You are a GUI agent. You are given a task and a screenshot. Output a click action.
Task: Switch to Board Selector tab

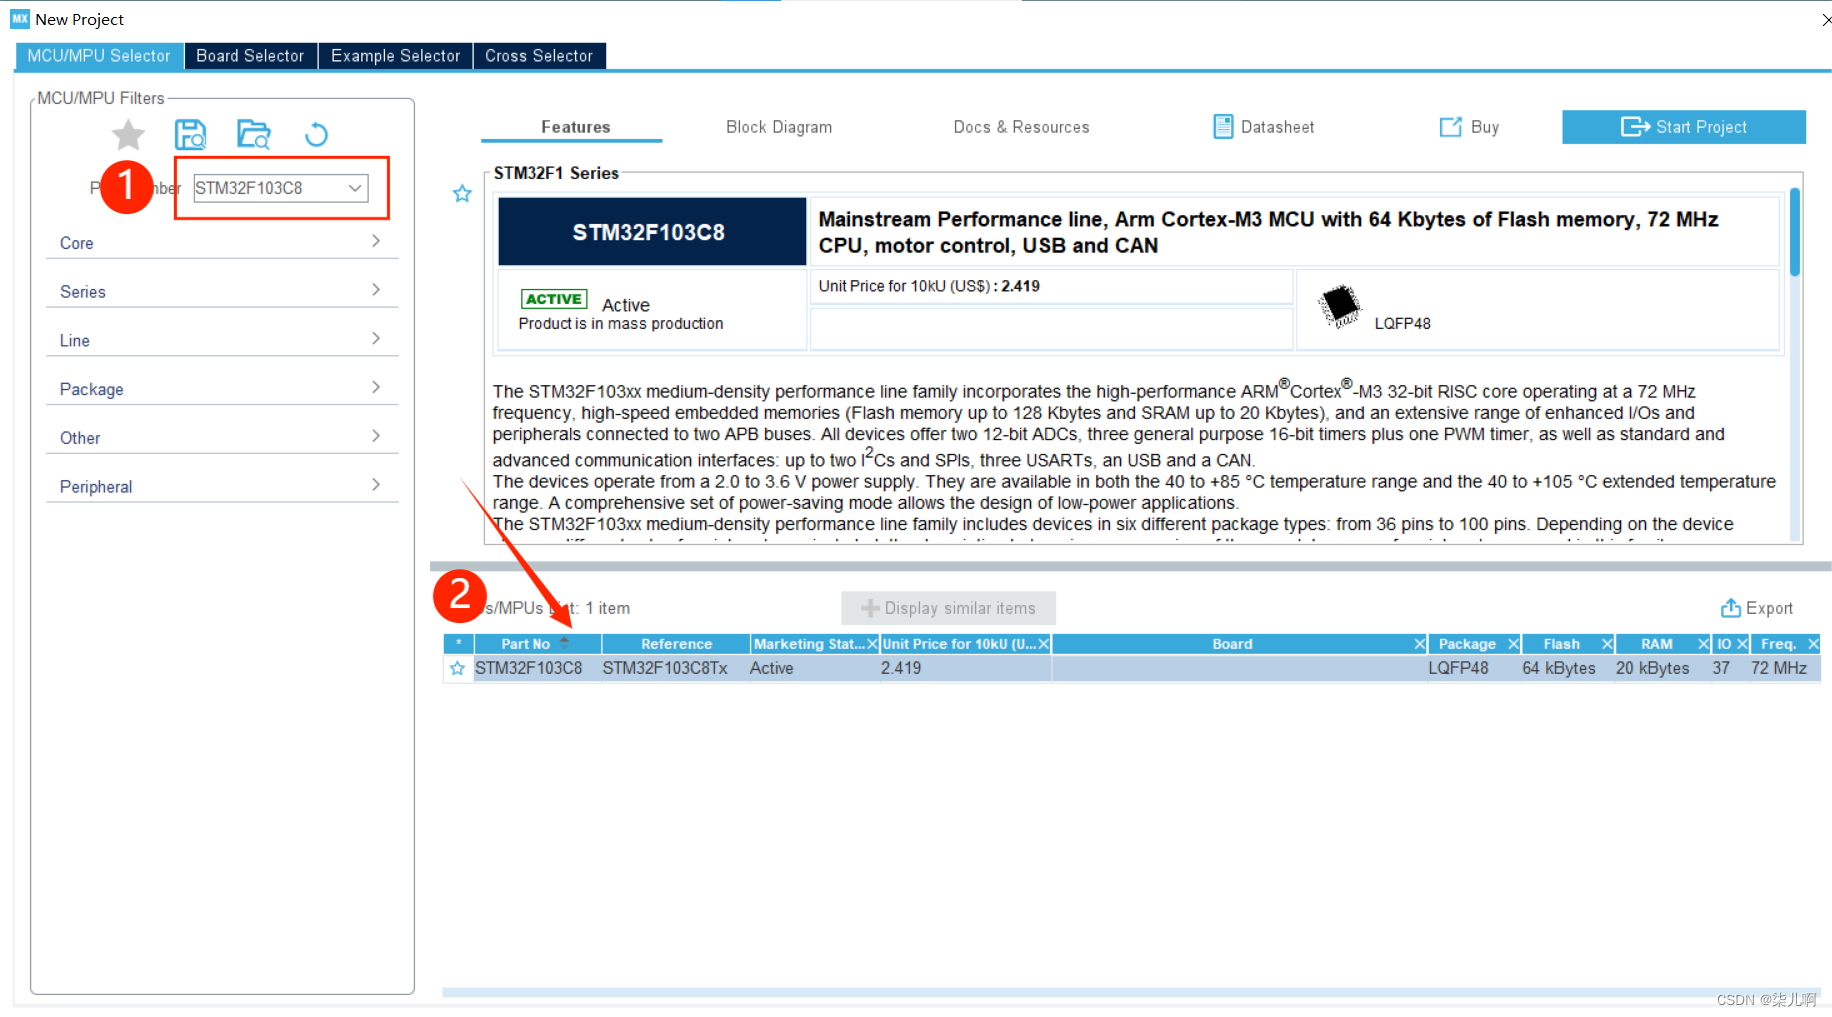(250, 56)
